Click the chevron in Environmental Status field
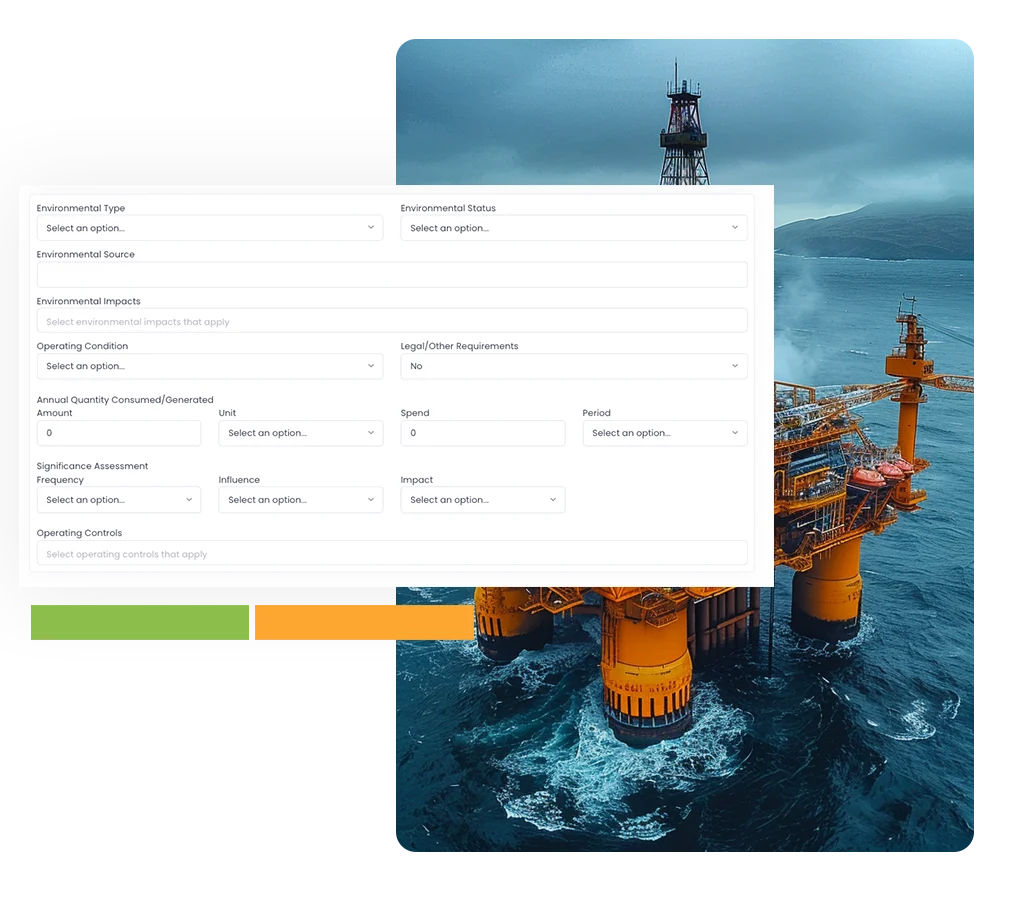1017x914 pixels. click(x=735, y=228)
